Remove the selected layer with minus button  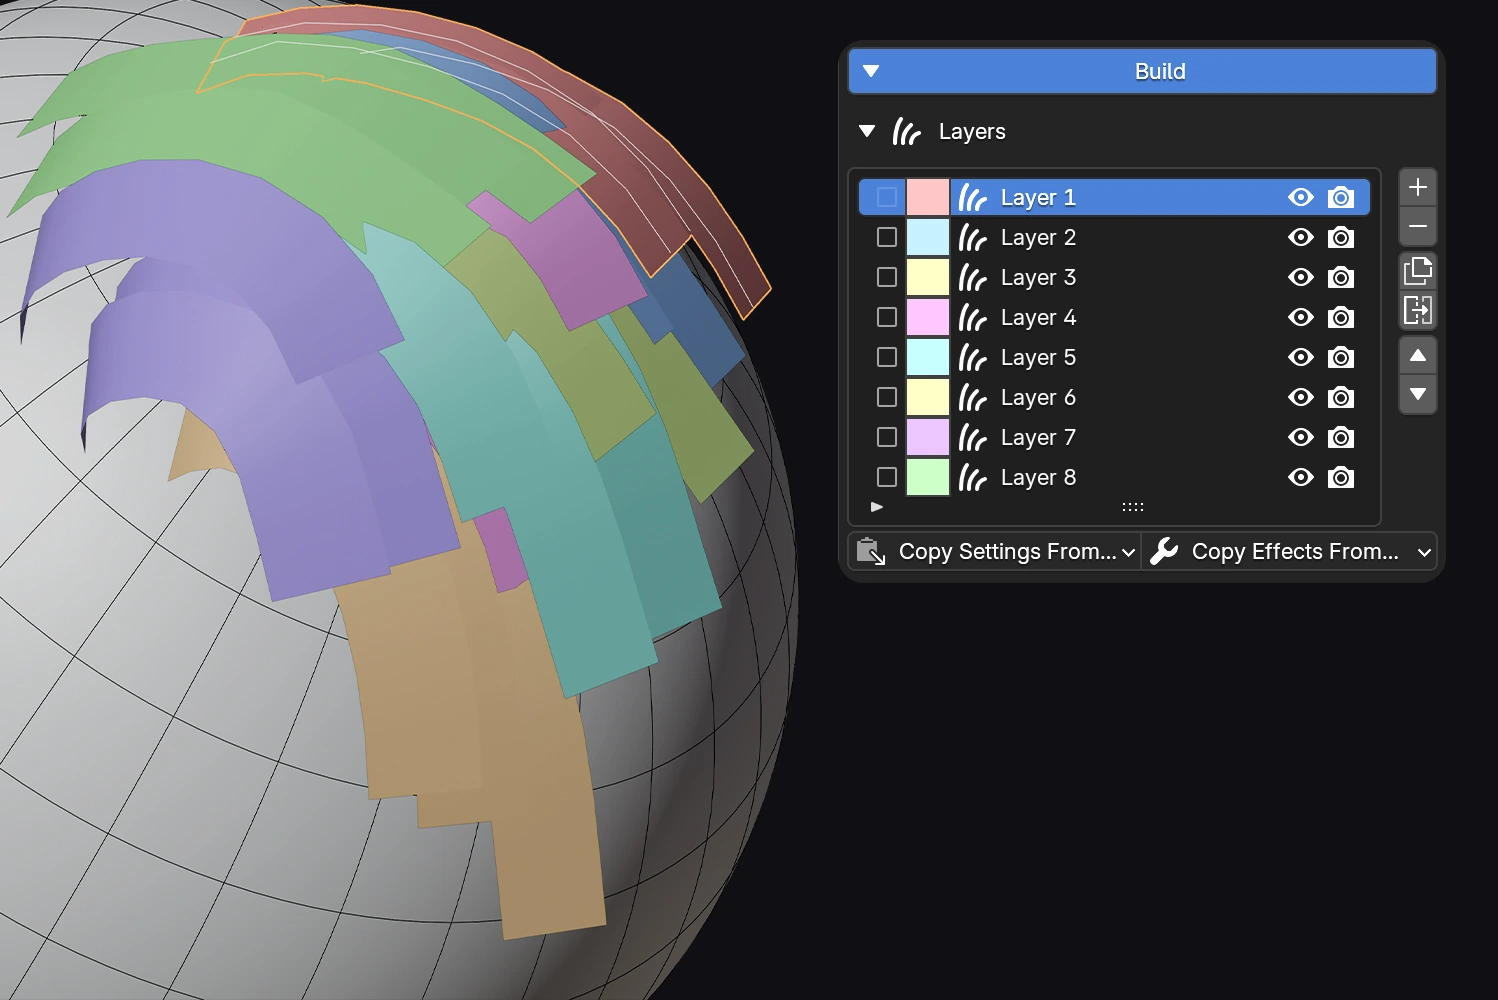pyautogui.click(x=1417, y=227)
